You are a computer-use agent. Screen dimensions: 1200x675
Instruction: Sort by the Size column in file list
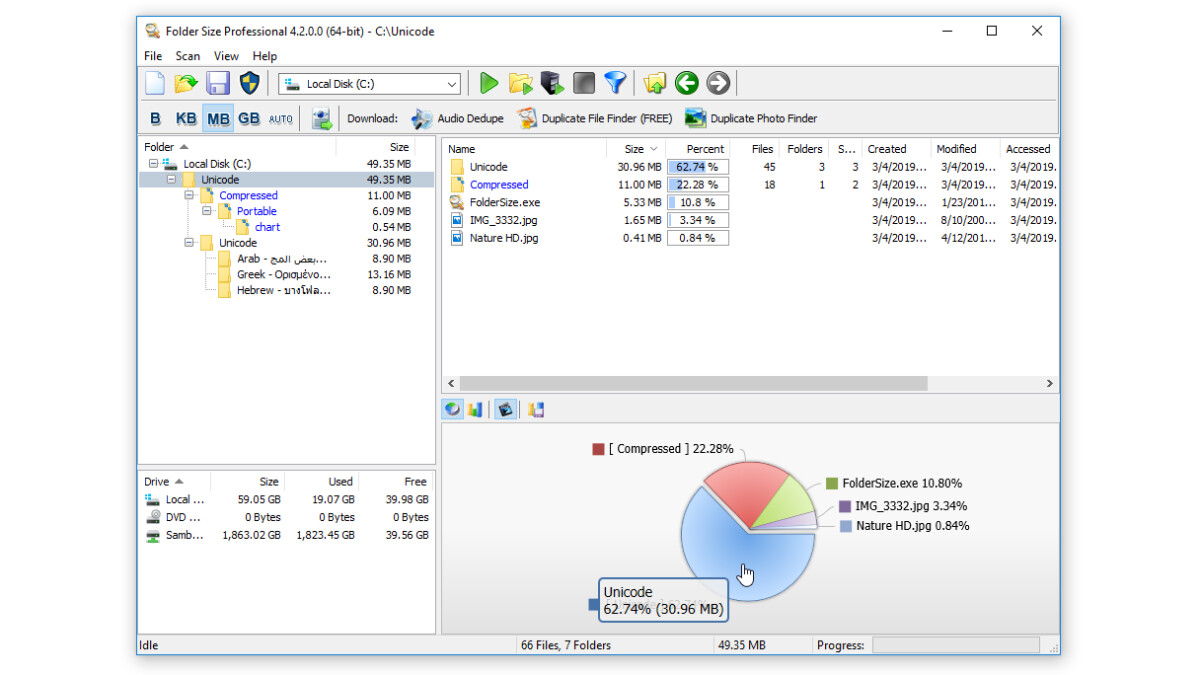coord(634,149)
